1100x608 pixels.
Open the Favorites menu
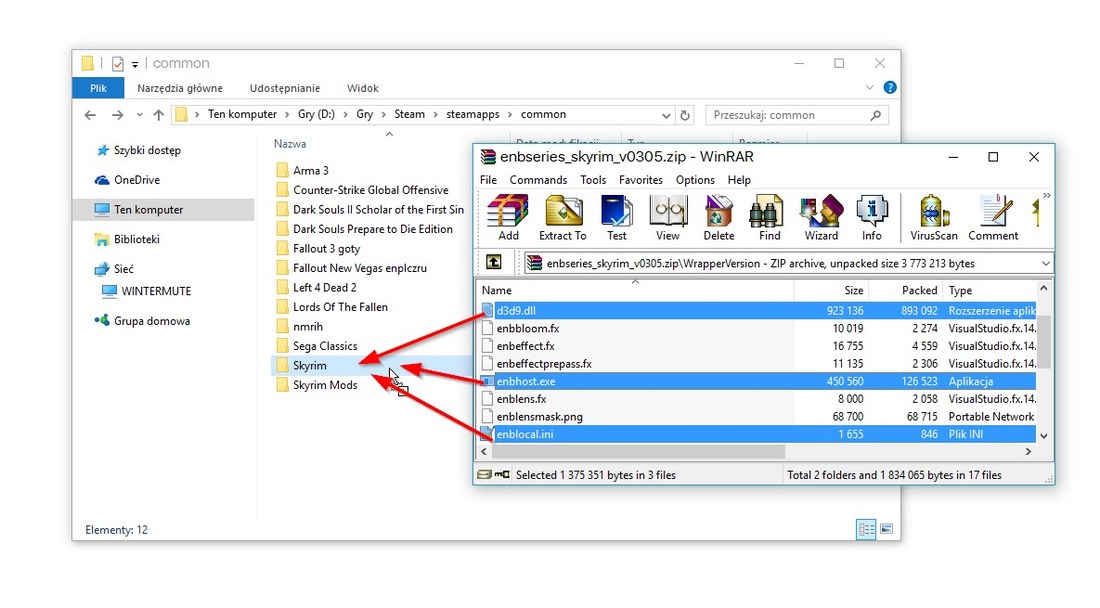coord(640,180)
